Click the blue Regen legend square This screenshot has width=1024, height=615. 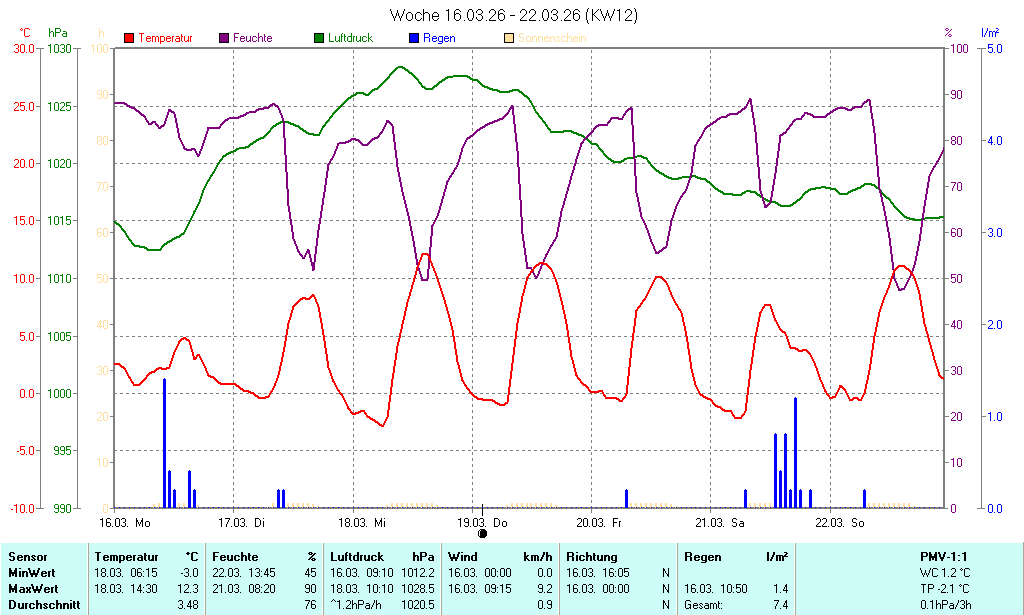(415, 38)
